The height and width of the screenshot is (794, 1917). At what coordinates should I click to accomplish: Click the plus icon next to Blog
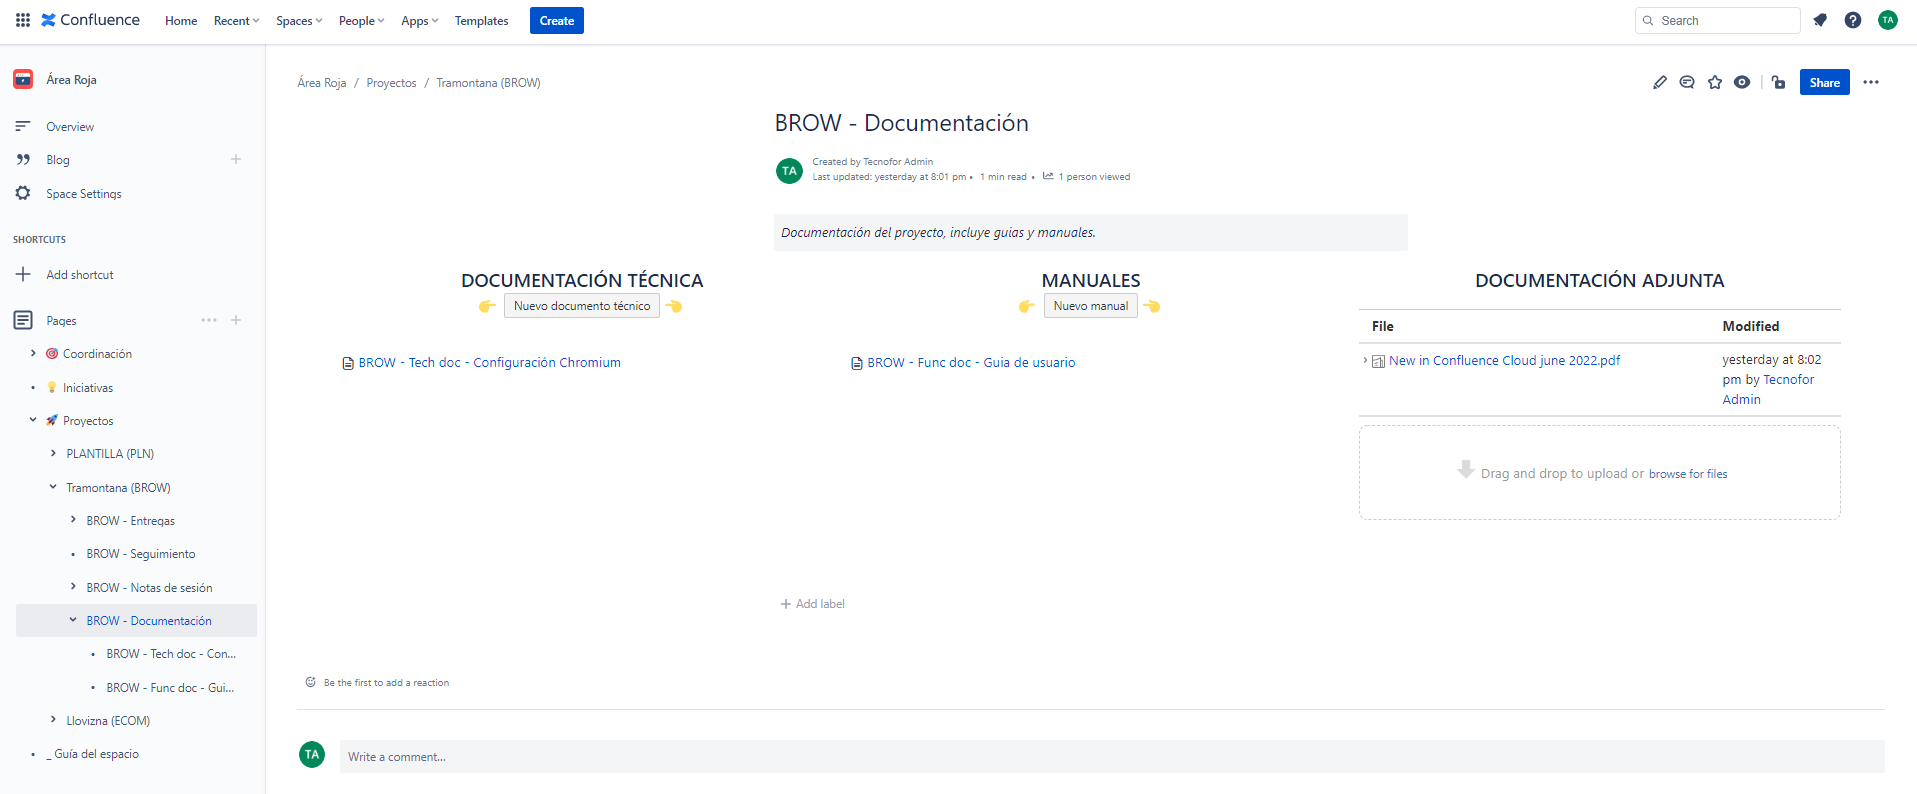[236, 159]
